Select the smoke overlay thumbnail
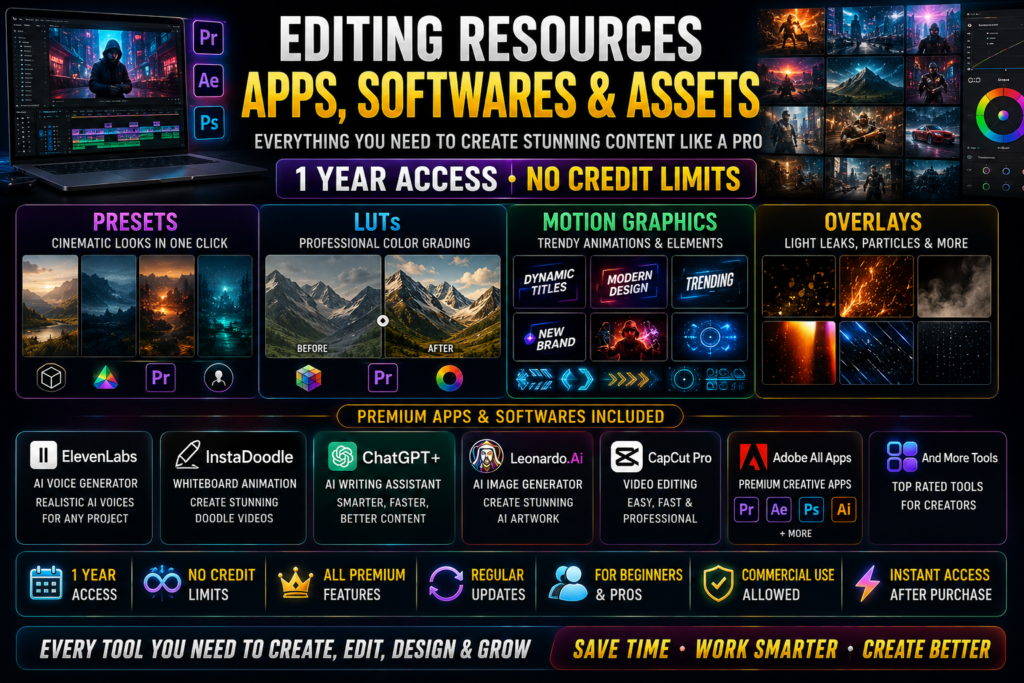This screenshot has height=683, width=1024. (x=954, y=287)
